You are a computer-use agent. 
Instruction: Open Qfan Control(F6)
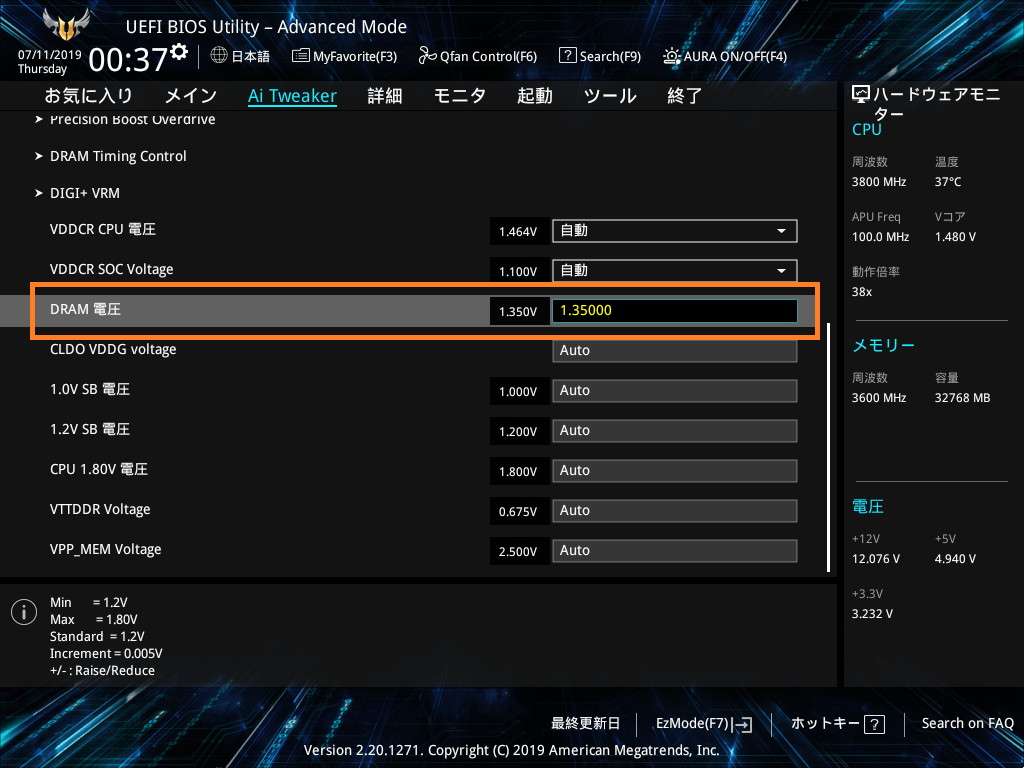click(477, 56)
